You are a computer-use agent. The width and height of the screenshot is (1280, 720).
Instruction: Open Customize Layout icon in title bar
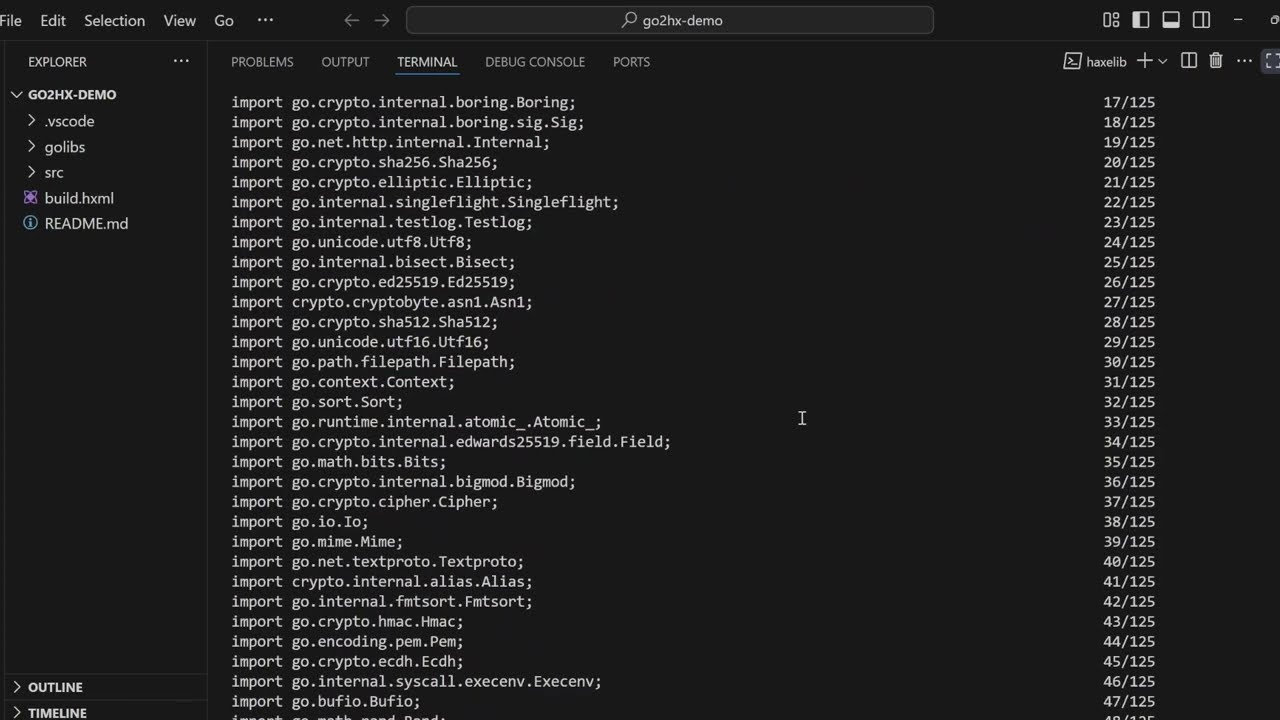click(x=1111, y=20)
